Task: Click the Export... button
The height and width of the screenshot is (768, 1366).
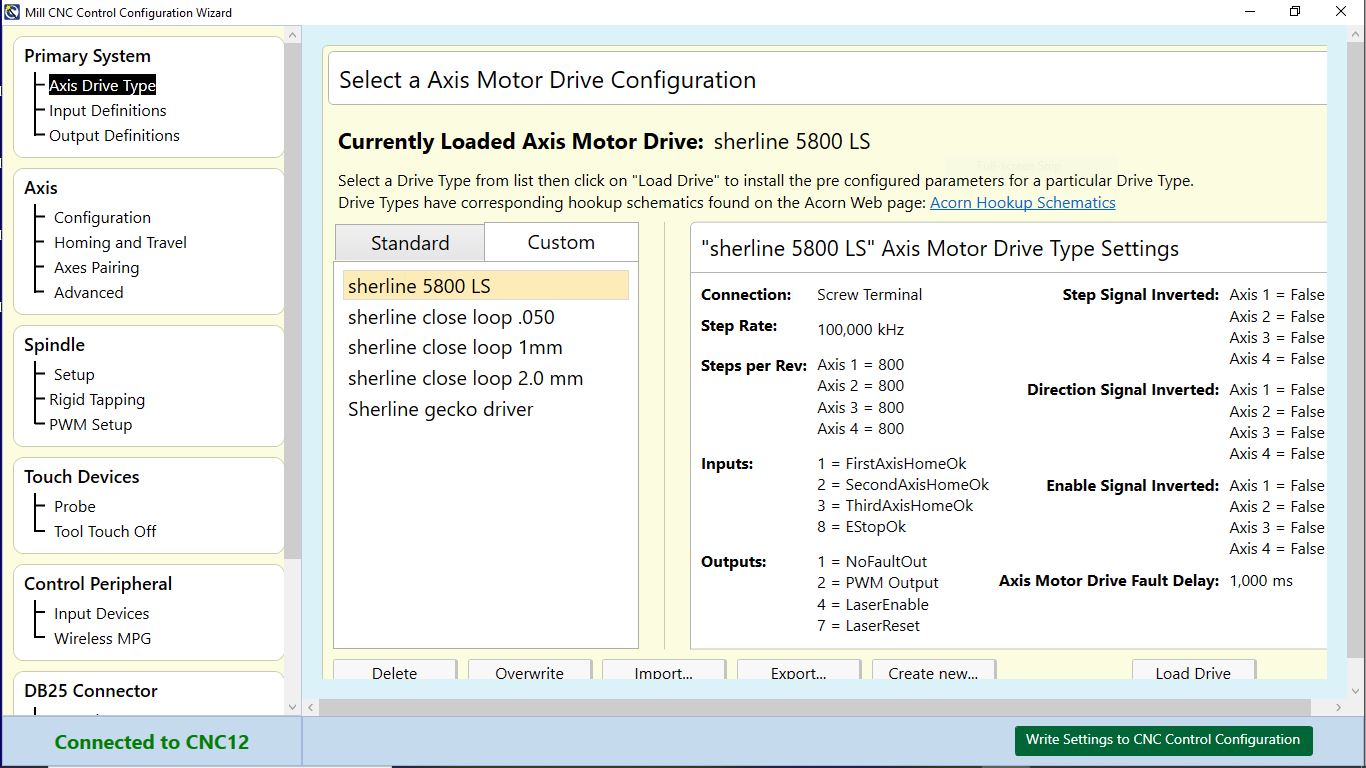Action: click(798, 670)
